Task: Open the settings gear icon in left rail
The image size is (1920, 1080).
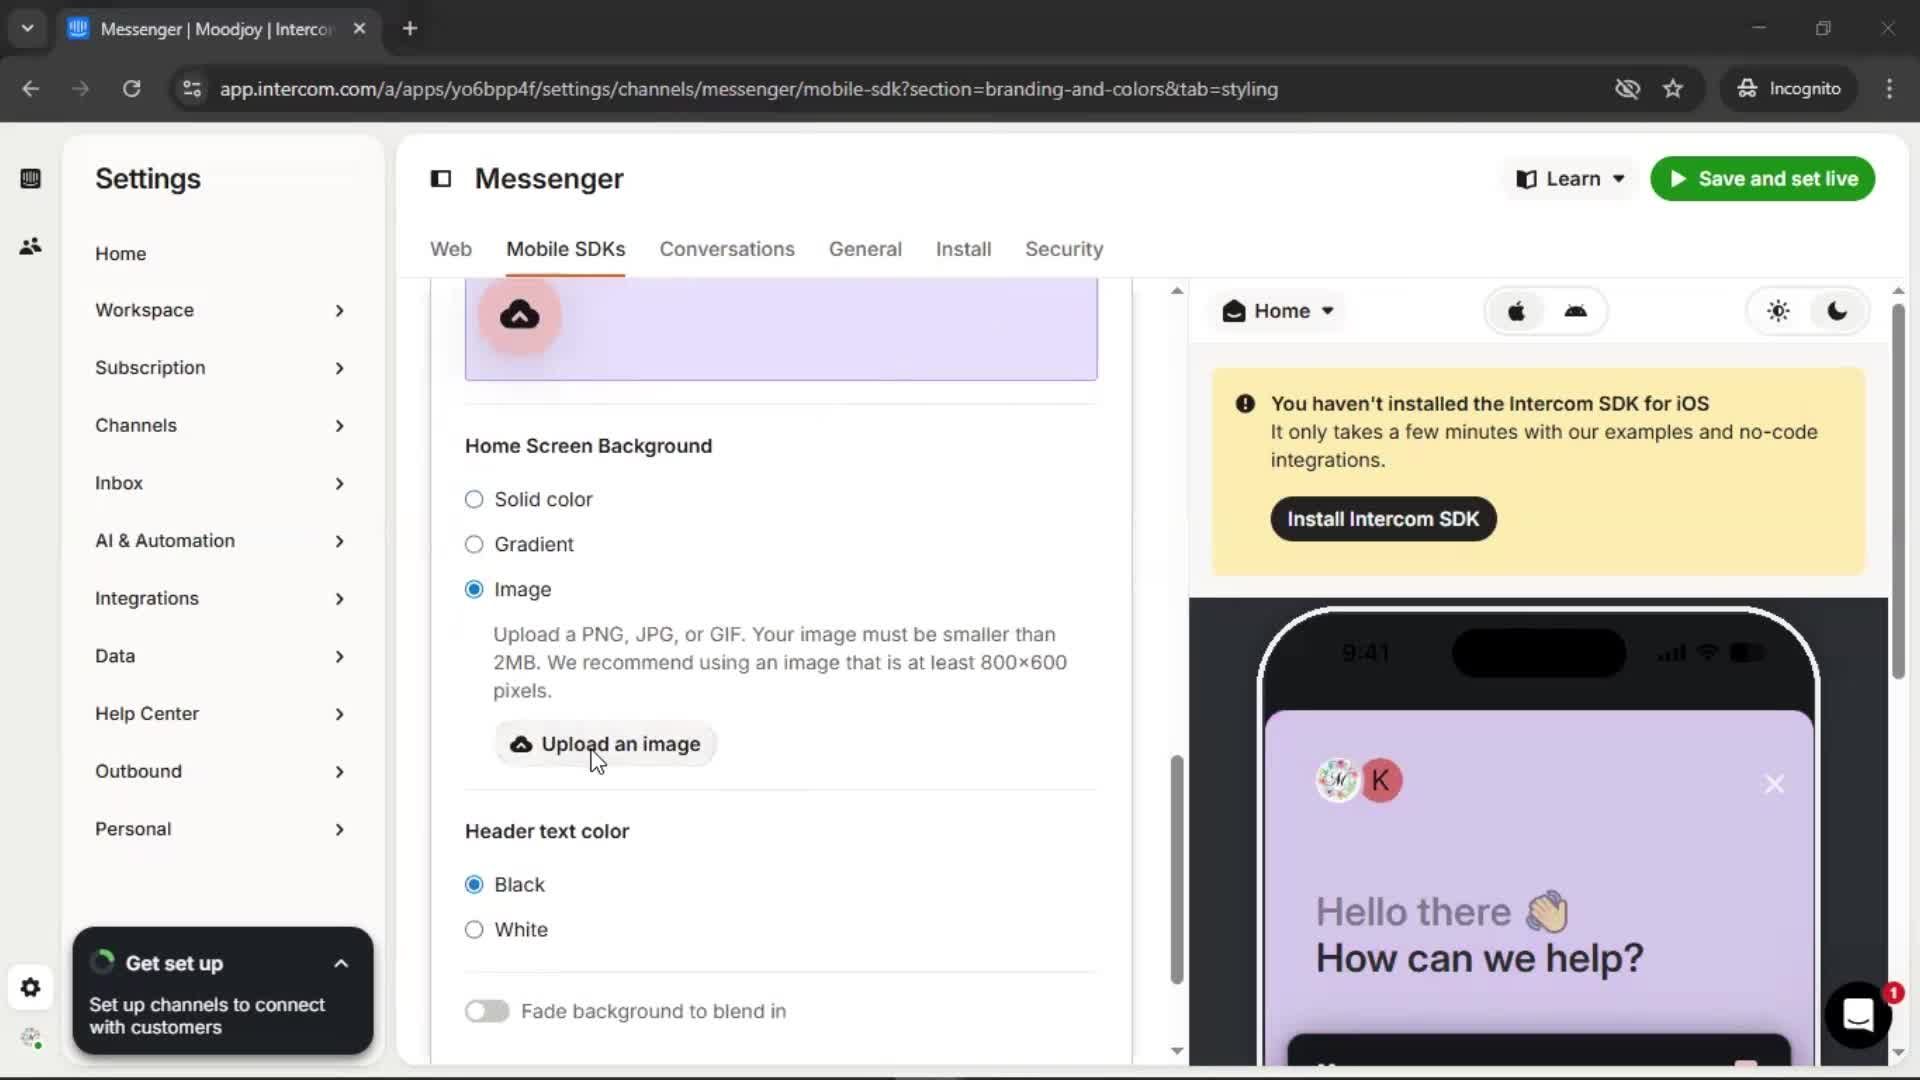Action: click(30, 988)
